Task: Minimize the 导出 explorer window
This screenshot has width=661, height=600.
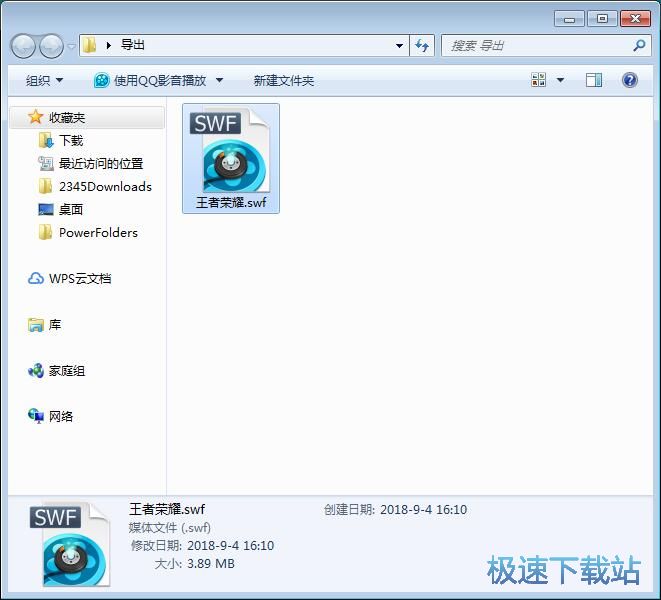Action: click(569, 19)
